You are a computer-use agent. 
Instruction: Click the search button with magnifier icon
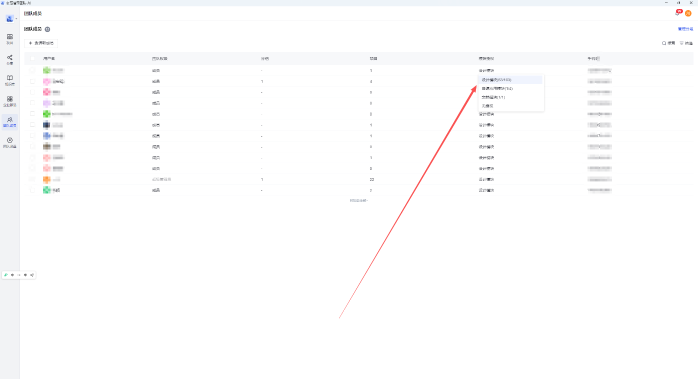tap(669, 43)
